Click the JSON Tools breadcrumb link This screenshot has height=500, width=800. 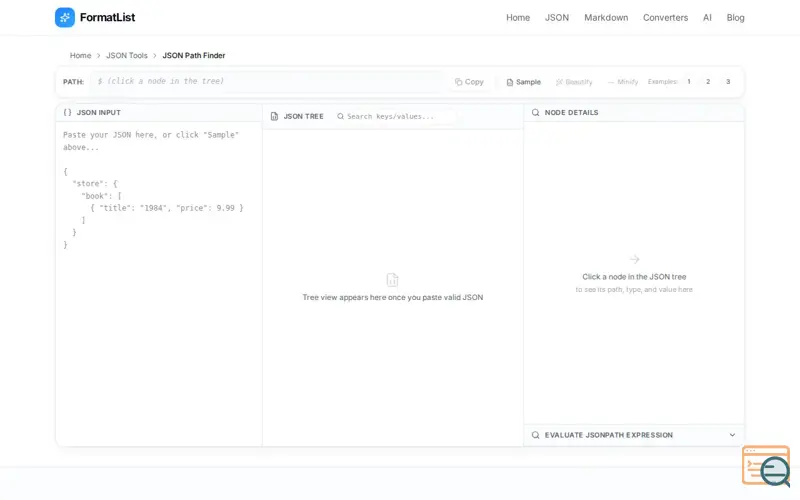point(127,55)
